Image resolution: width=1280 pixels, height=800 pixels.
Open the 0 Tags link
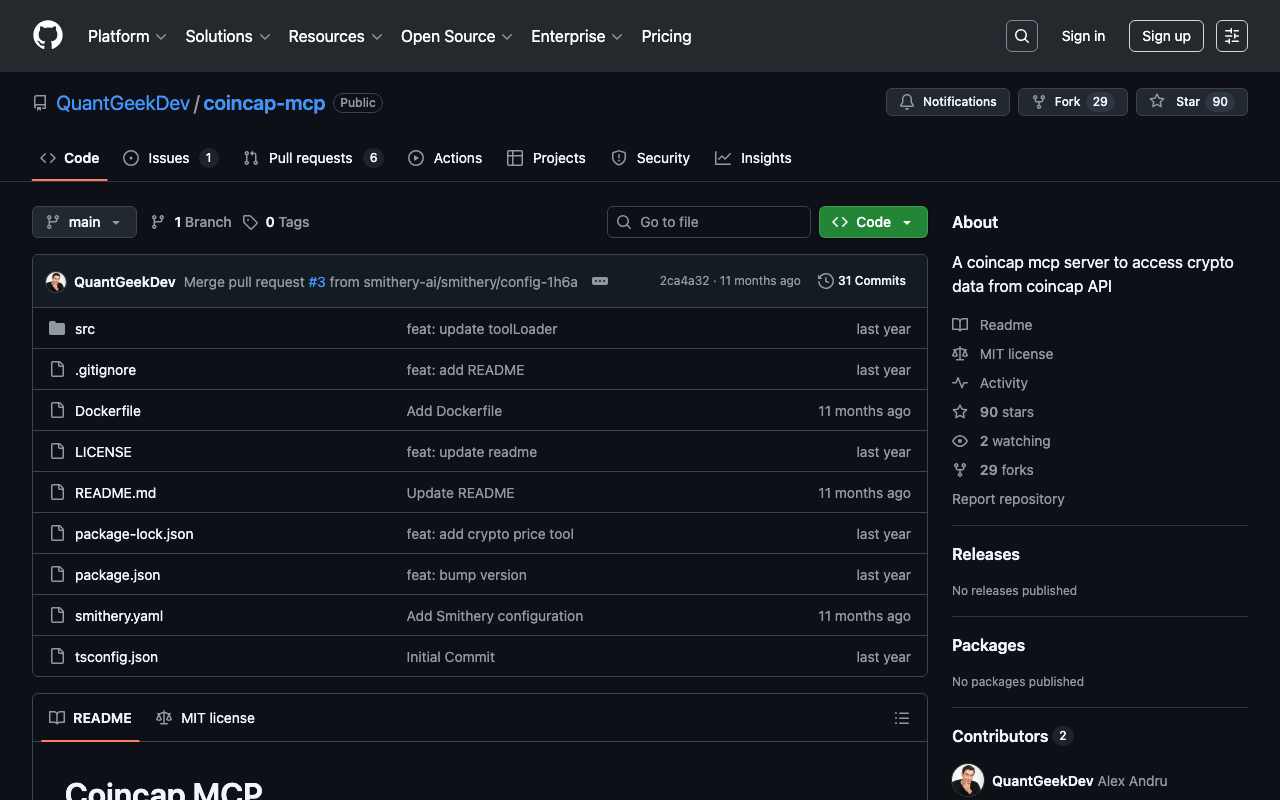pyautogui.click(x=277, y=222)
